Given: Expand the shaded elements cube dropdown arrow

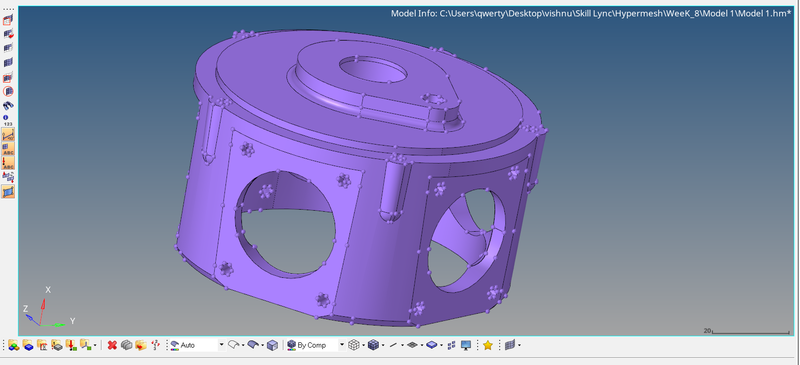Looking at the screenshot, I should coord(383,346).
